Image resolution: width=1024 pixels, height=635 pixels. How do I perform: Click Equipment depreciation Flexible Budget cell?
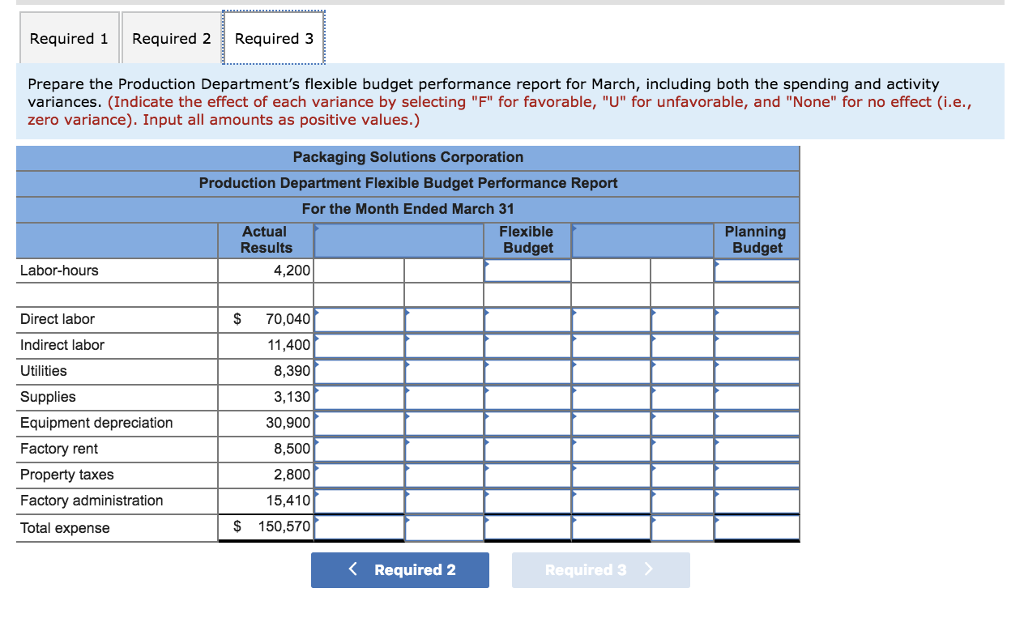pos(528,423)
